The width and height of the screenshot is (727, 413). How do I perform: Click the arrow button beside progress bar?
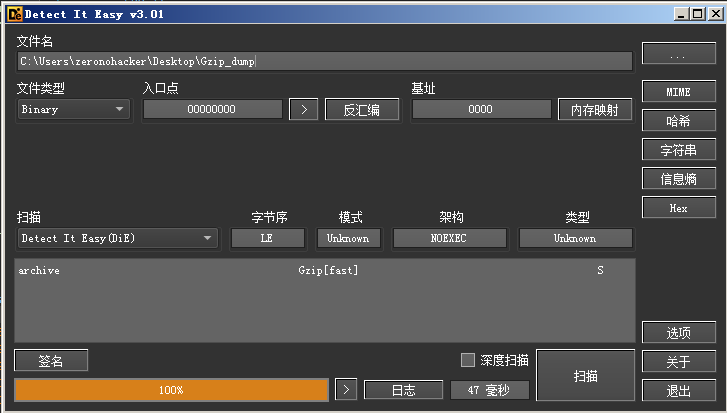[x=346, y=389]
